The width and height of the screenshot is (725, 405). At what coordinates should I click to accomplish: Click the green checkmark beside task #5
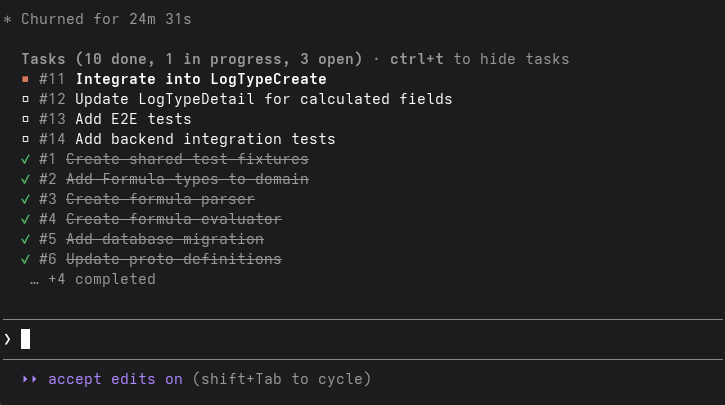click(25, 239)
